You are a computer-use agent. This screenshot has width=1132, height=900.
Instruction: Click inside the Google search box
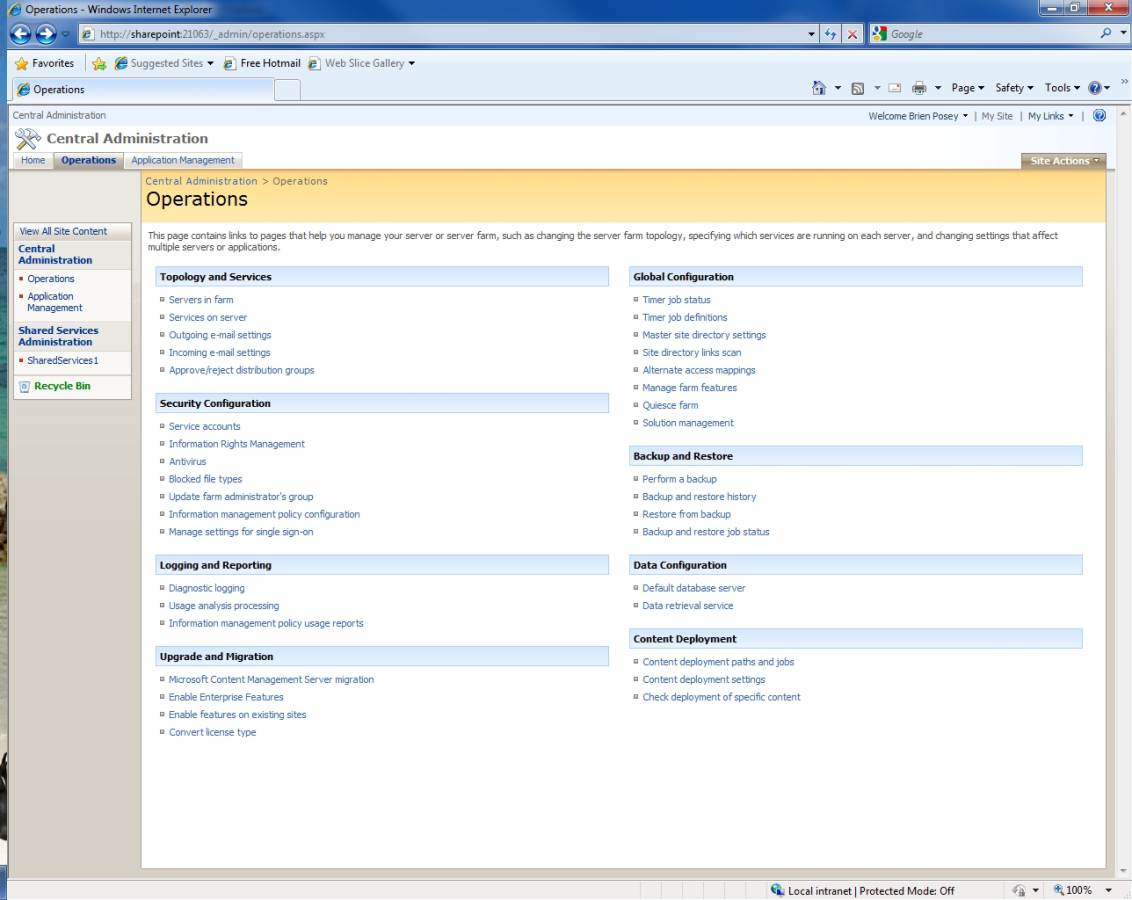985,34
